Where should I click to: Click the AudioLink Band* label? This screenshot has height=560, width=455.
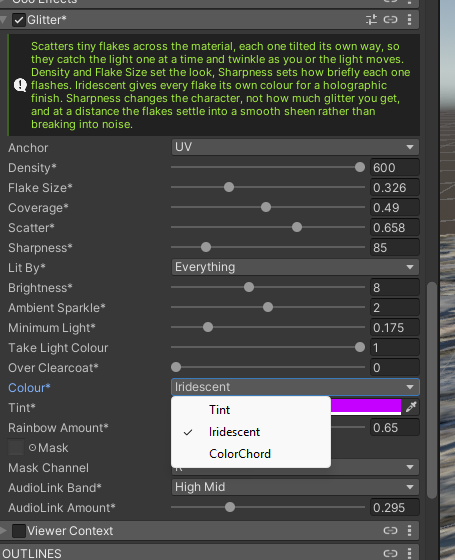click(x=55, y=488)
